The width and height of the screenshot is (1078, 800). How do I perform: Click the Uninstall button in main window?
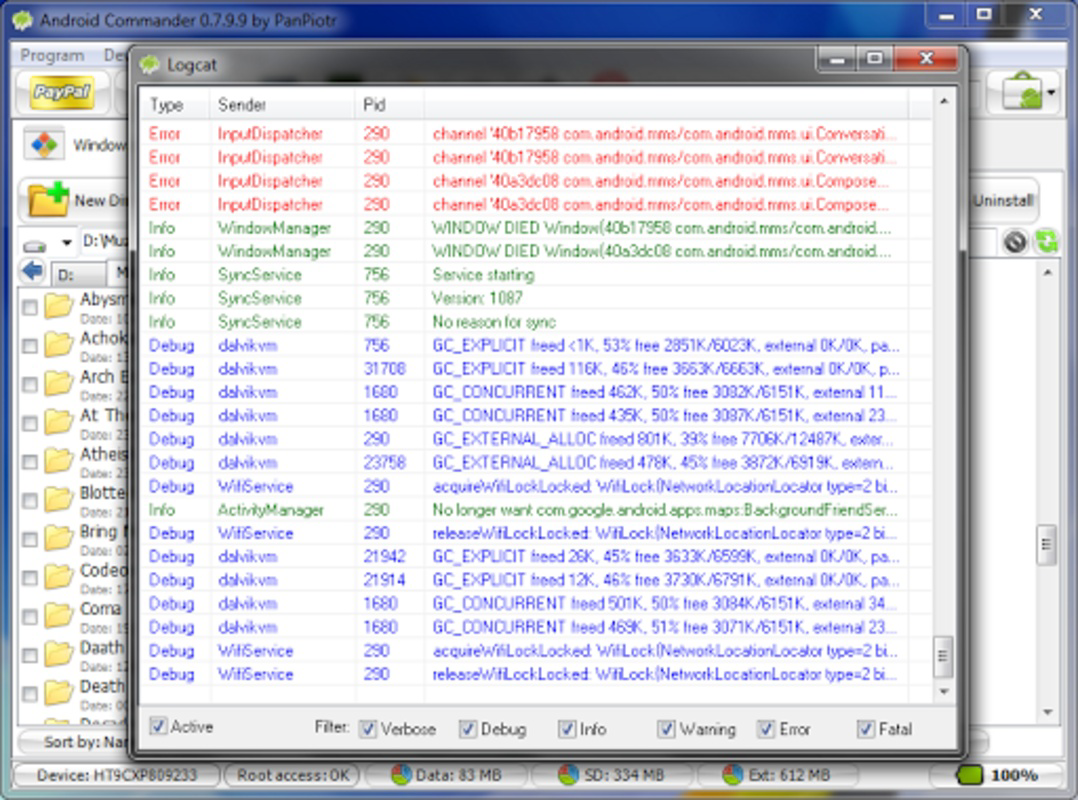coord(1003,201)
